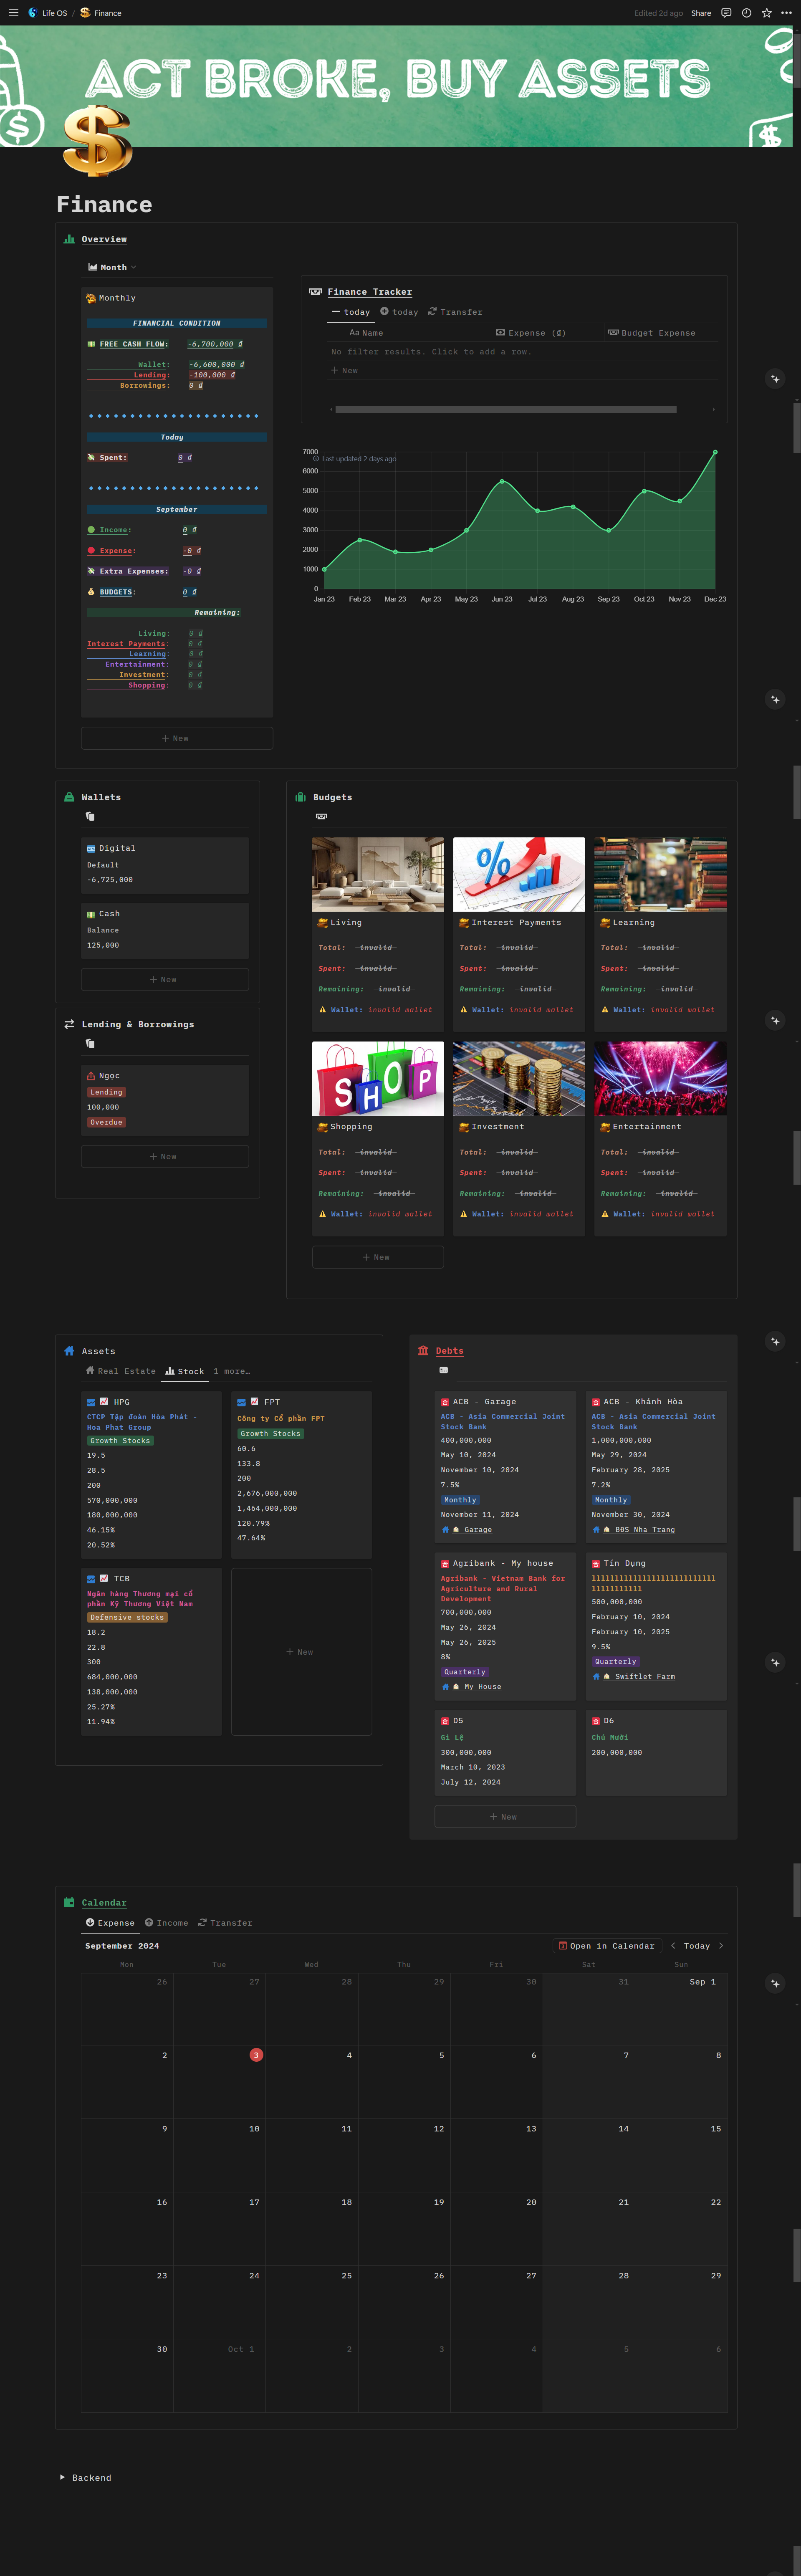Viewport: 801px width, 2576px height.
Task: Switch to the Income calendar tab
Action: [166, 1923]
